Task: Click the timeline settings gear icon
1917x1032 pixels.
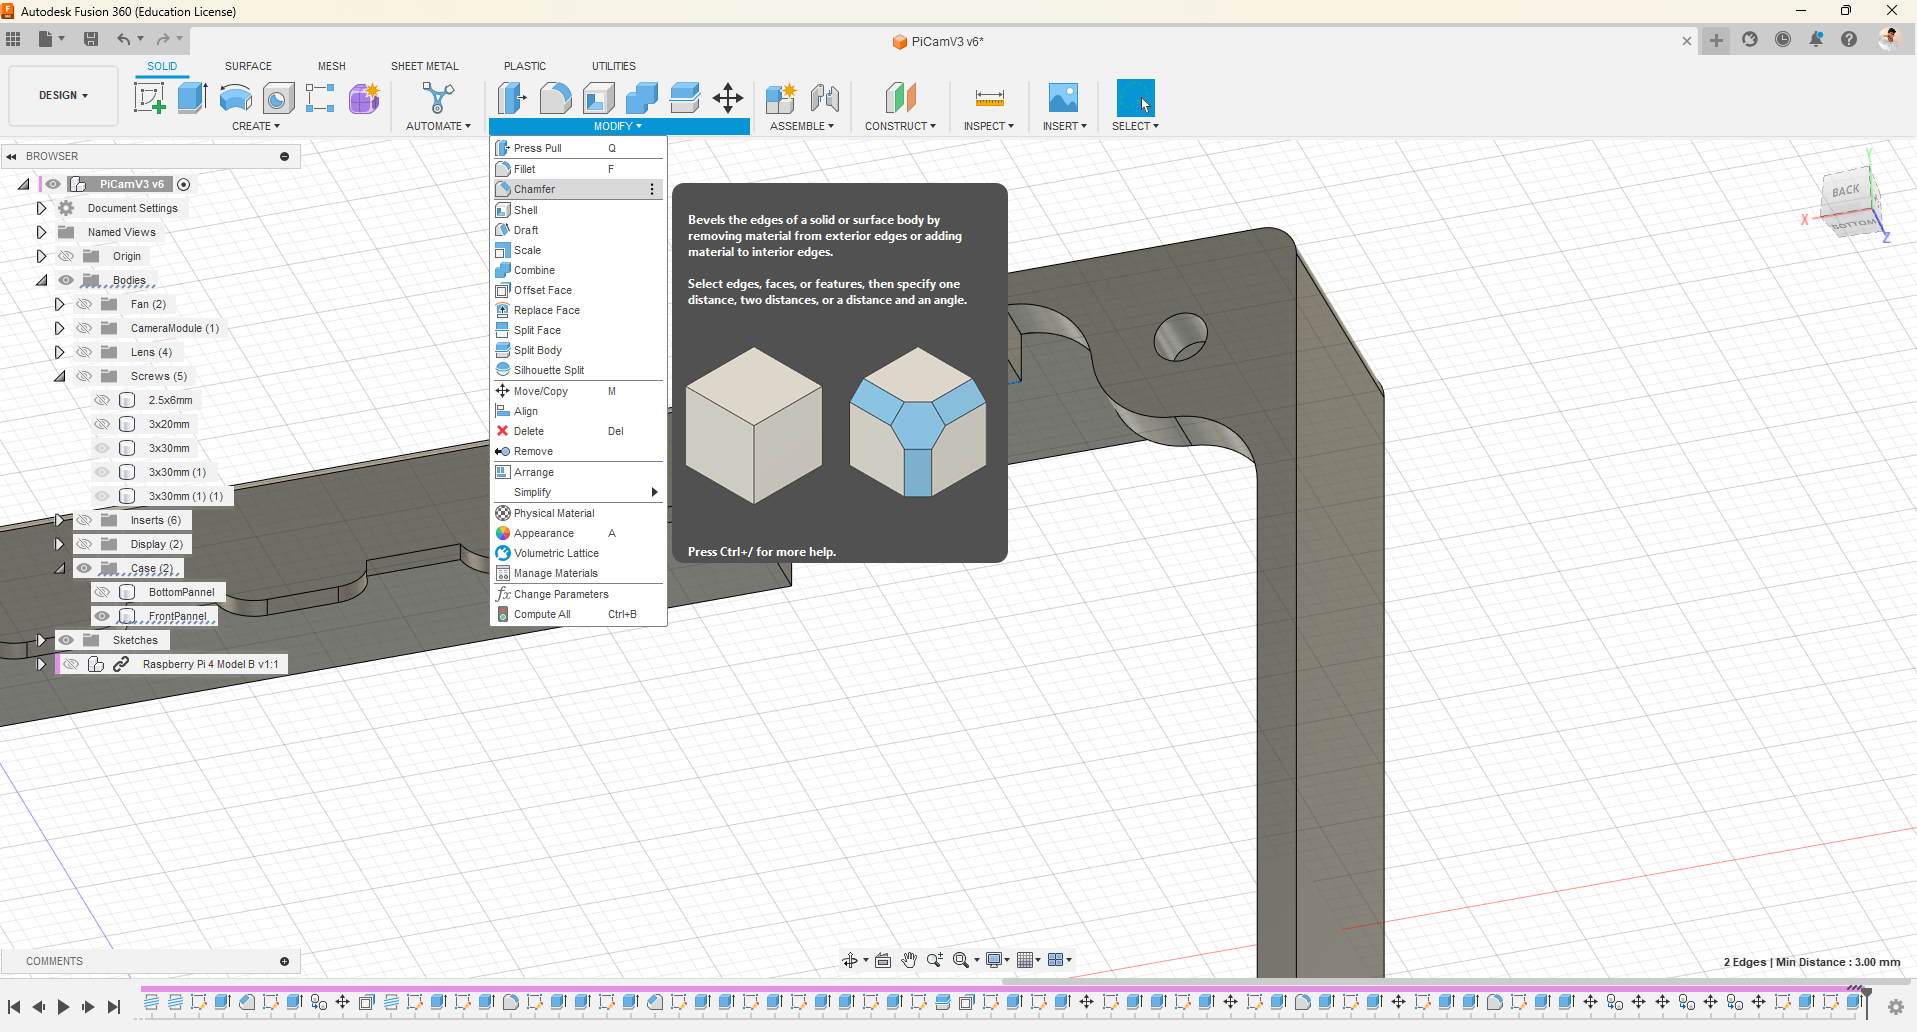Action: [1895, 1007]
